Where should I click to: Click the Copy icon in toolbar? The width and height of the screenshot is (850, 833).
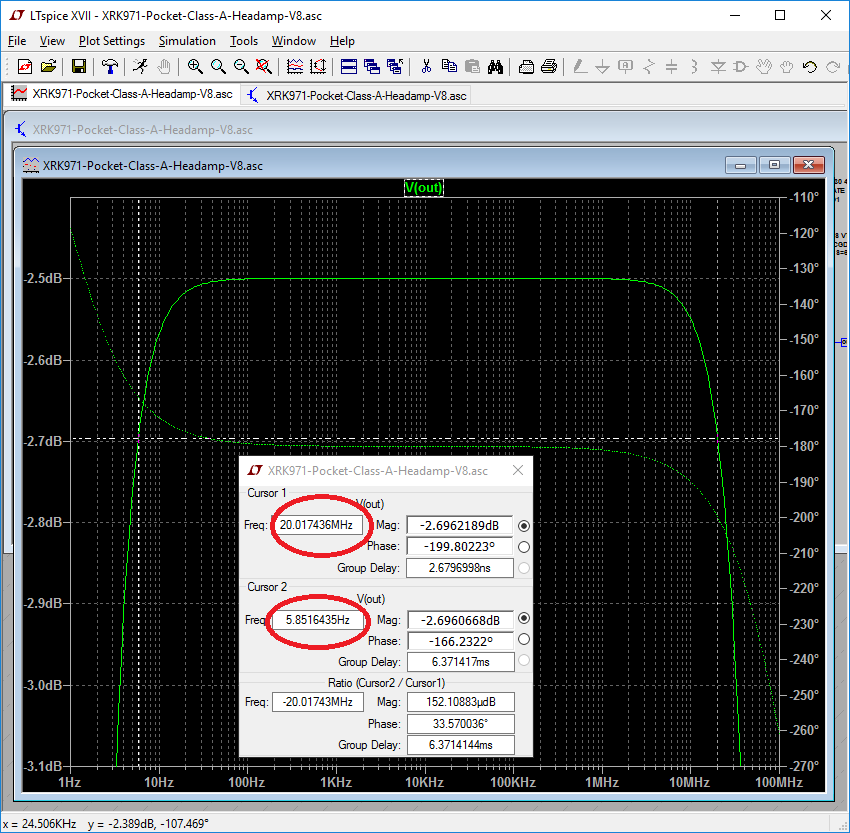tap(449, 67)
